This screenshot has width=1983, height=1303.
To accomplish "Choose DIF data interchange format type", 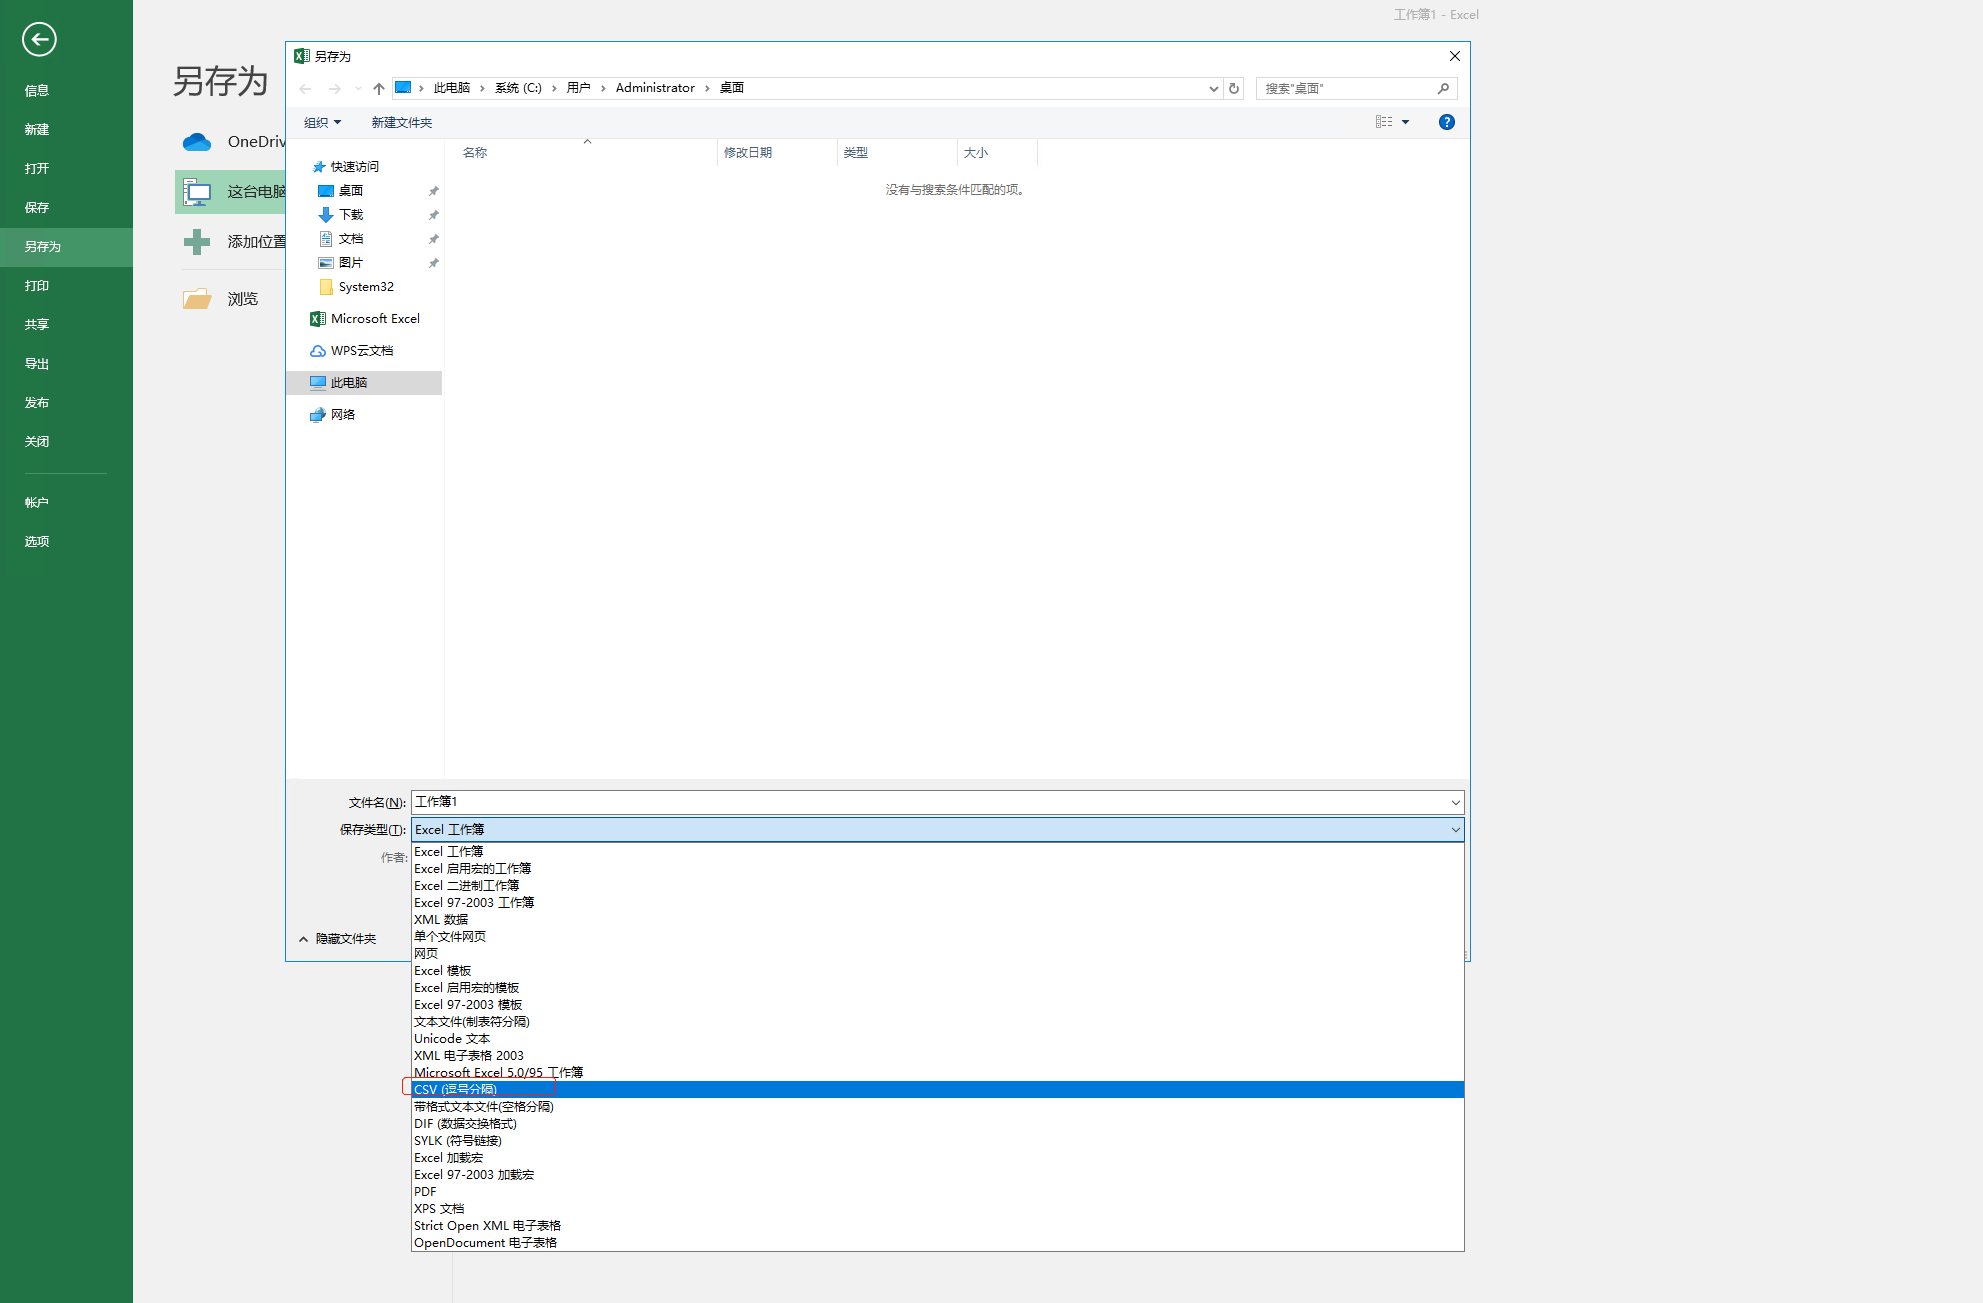I will (938, 1124).
